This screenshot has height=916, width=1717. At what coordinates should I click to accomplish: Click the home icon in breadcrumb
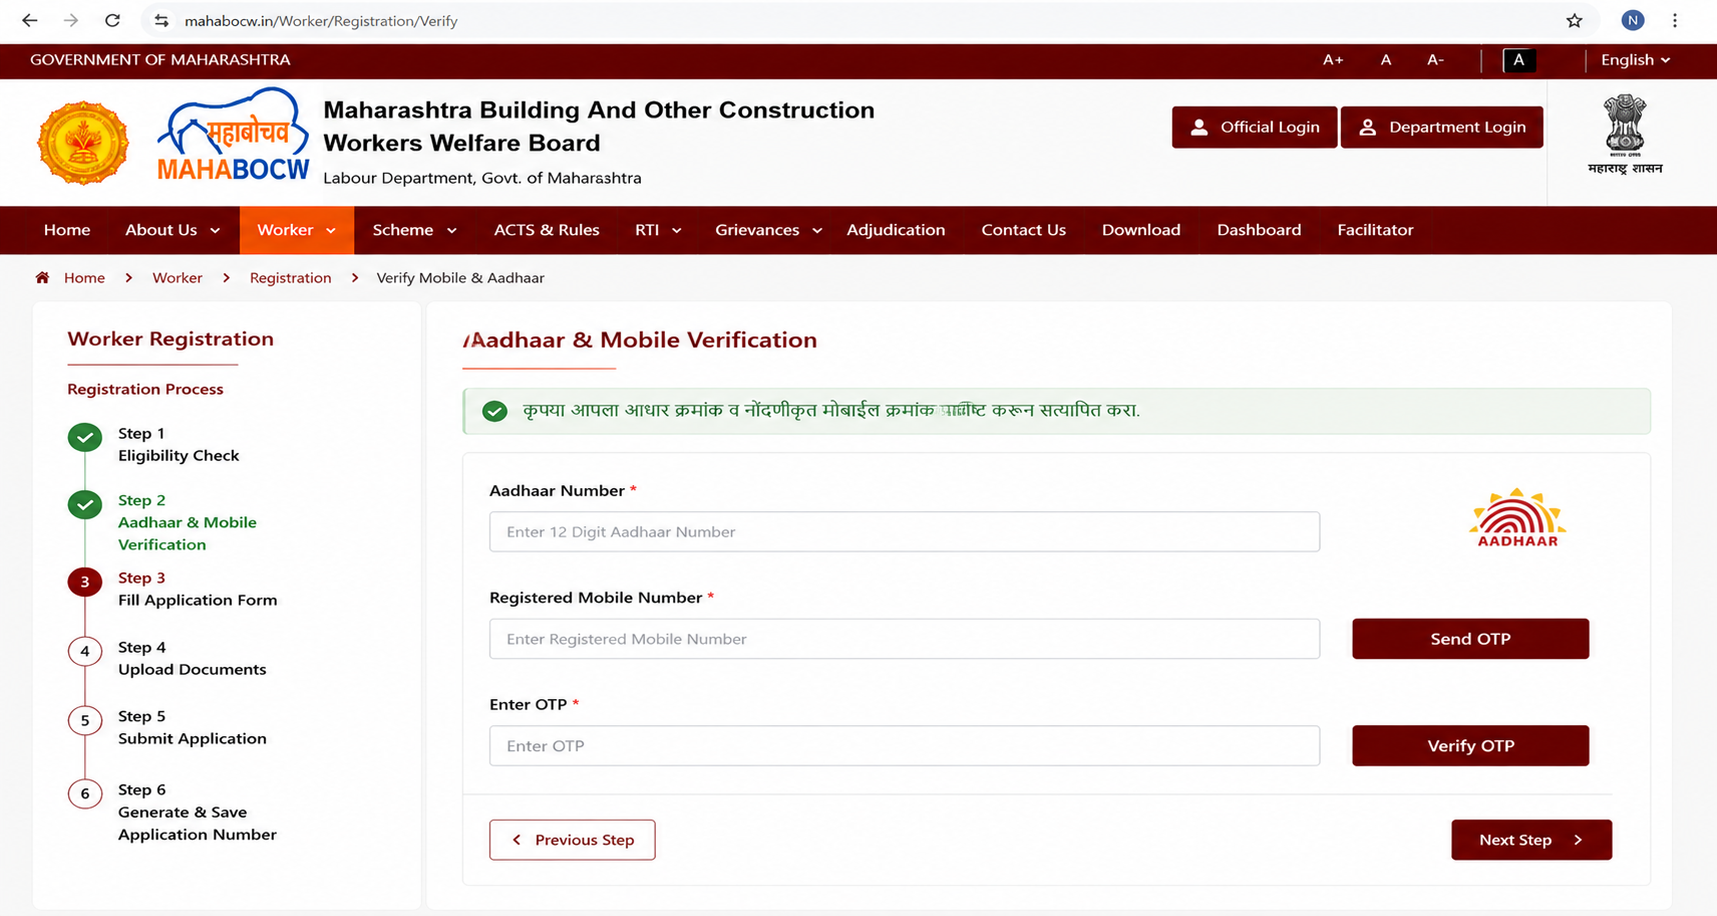tap(42, 278)
